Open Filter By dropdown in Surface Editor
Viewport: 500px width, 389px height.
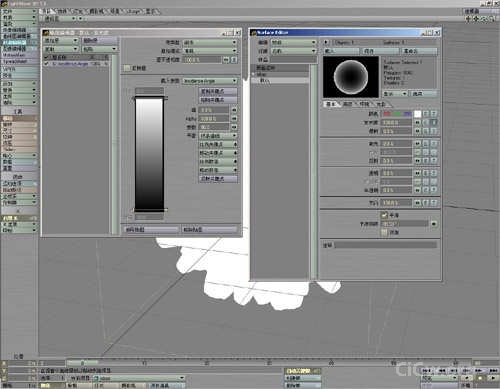293,51
